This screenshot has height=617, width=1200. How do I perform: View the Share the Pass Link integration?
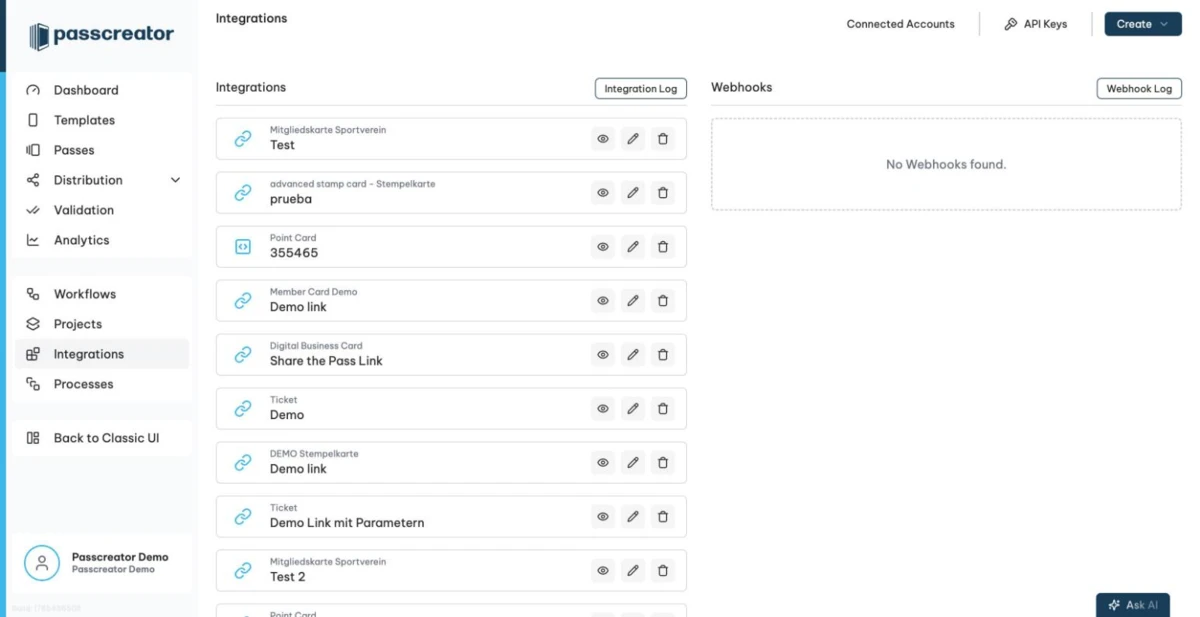tap(603, 355)
